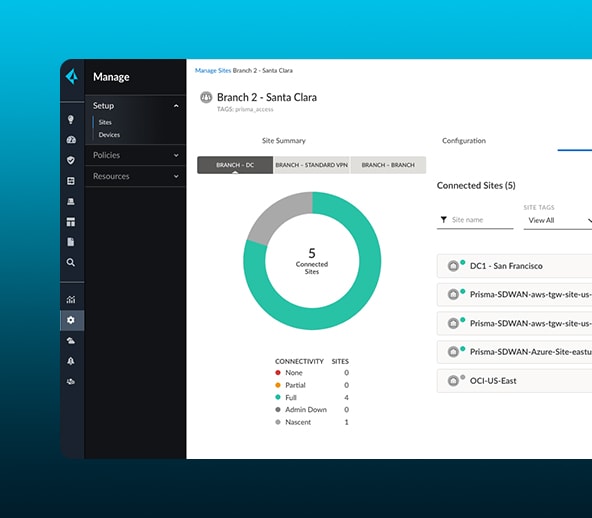This screenshot has height=518, width=592.
Task: Click the chart analytics icon in sidebar
Action: pyautogui.click(x=71, y=300)
